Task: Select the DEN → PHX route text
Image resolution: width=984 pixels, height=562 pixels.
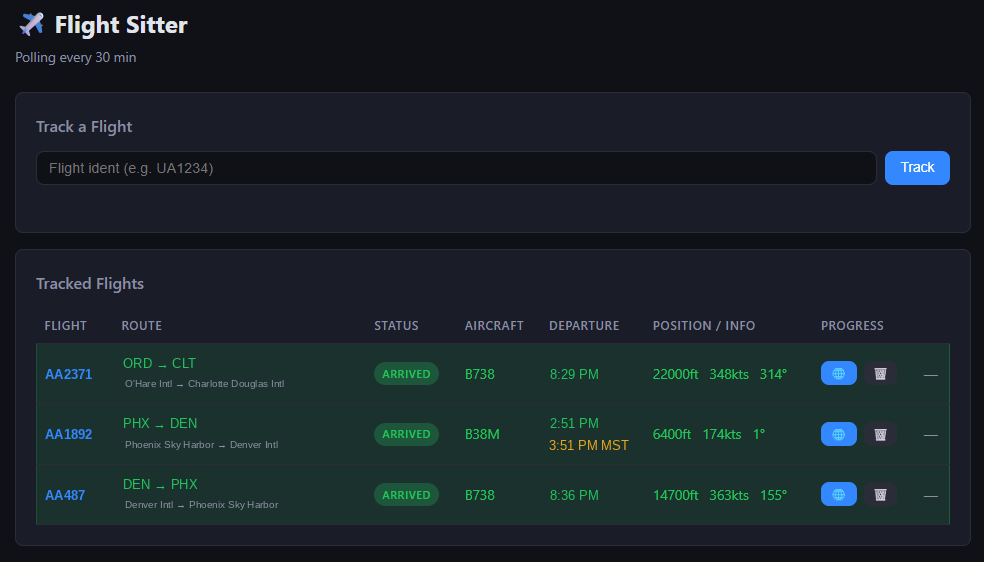Action: (160, 485)
